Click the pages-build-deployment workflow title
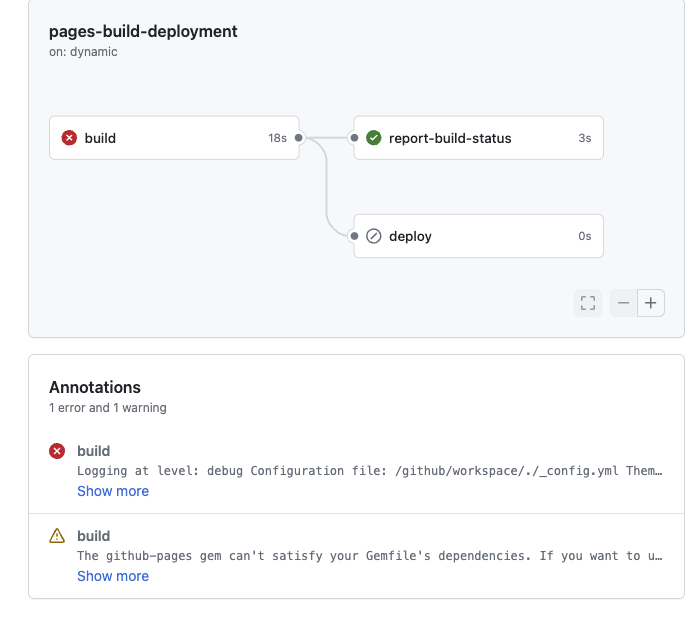This screenshot has width=688, height=622. 143,32
